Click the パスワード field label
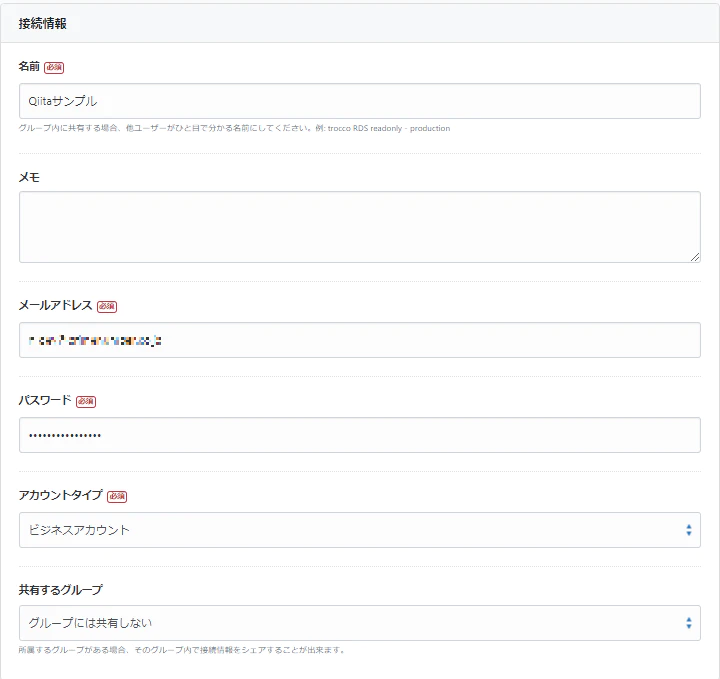The width and height of the screenshot is (720, 679). [x=45, y=400]
